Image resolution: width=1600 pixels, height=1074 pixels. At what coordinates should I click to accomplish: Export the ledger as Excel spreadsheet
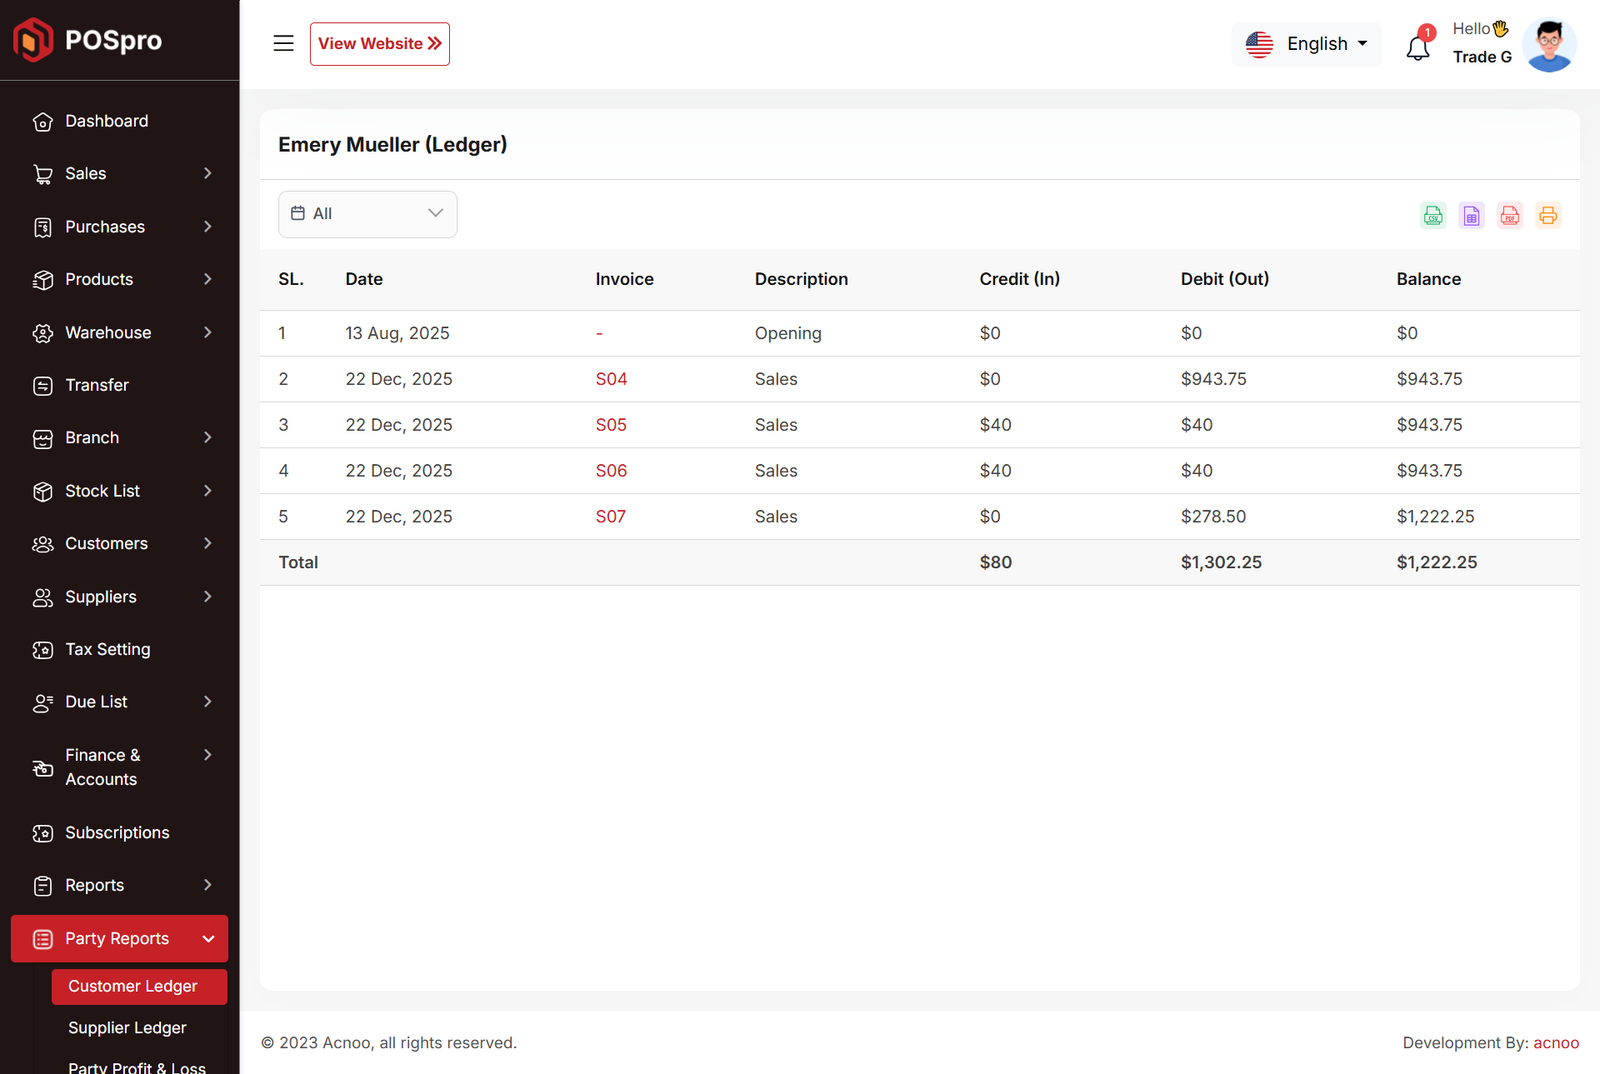point(1471,215)
